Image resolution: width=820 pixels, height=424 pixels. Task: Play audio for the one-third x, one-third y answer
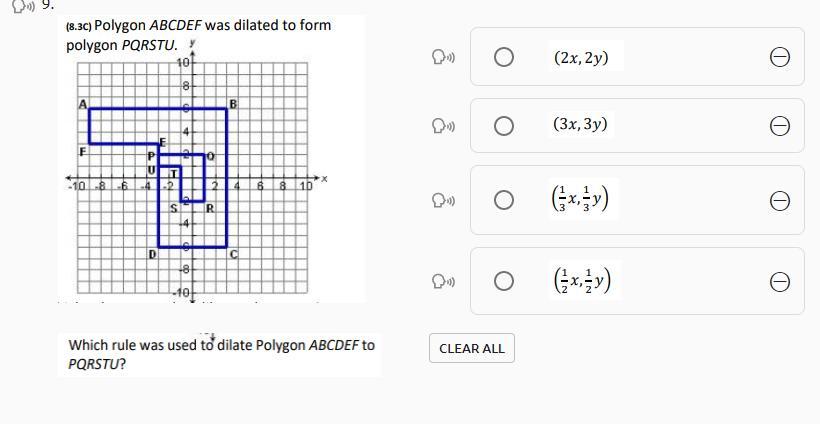[443, 201]
